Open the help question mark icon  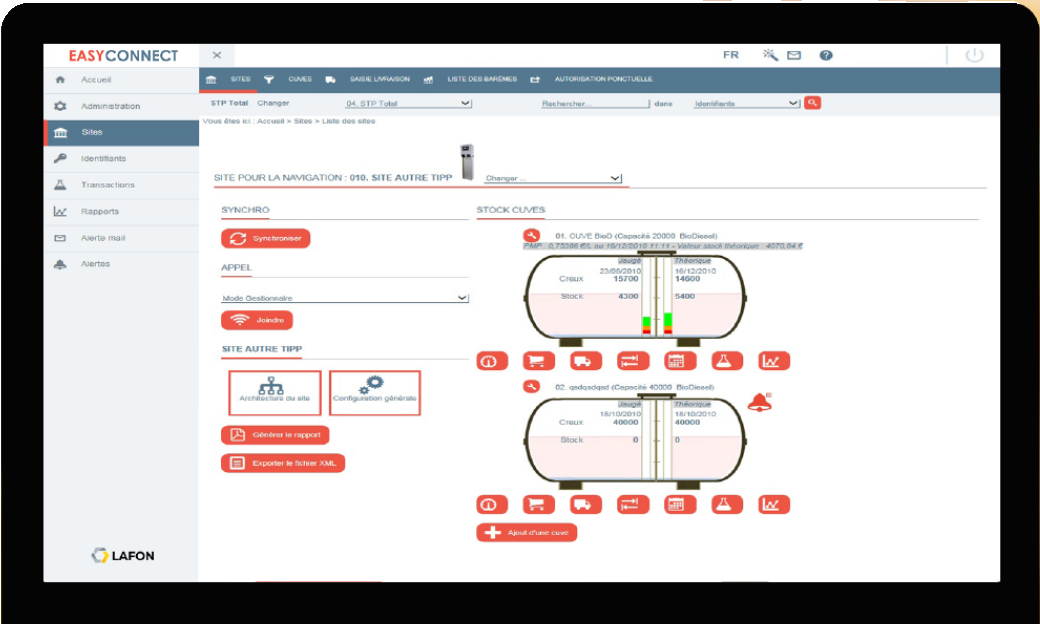[826, 56]
